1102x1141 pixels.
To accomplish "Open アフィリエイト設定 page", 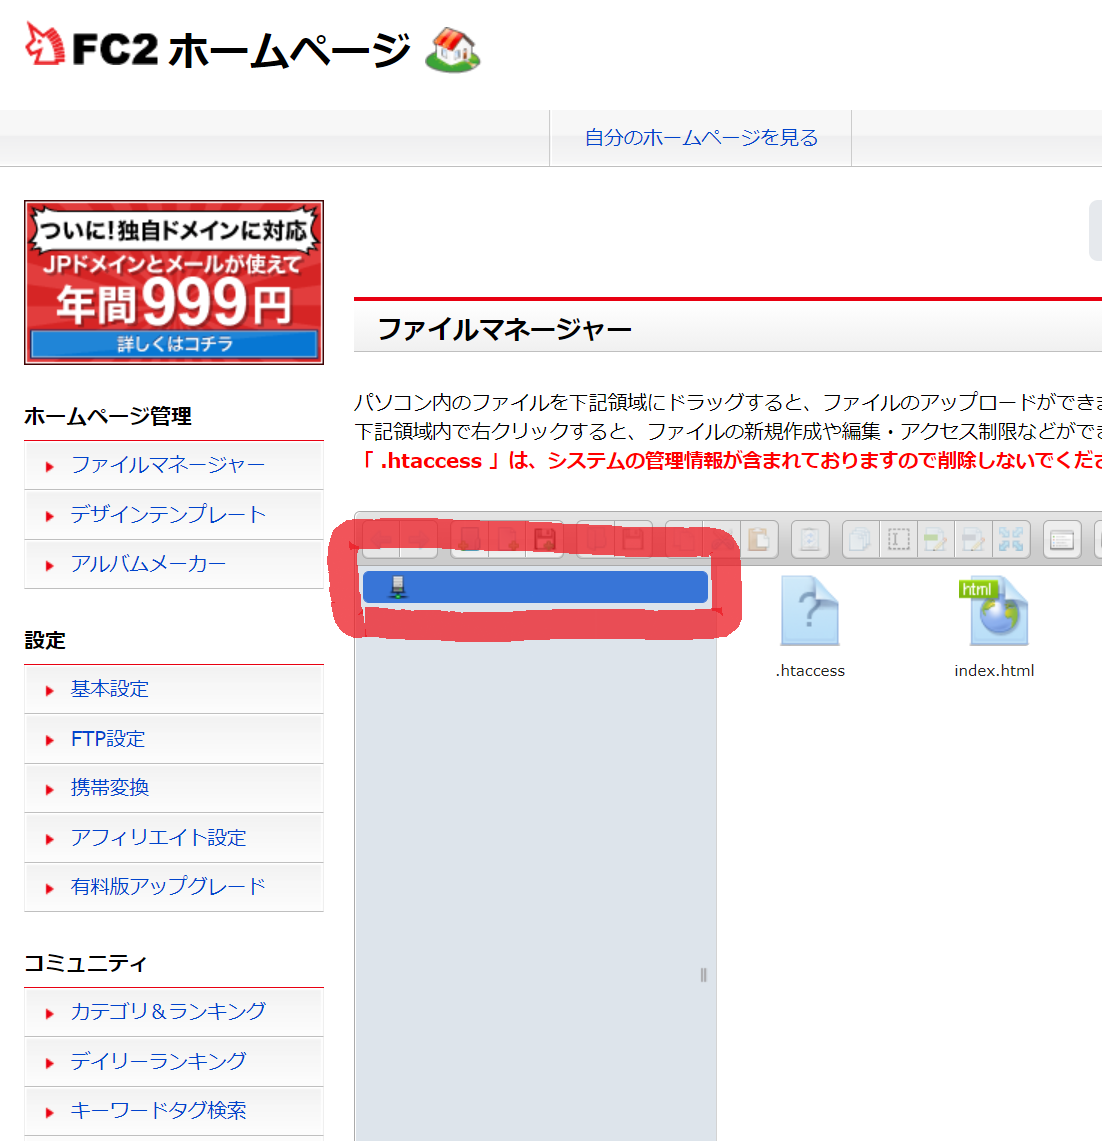I will point(158,838).
